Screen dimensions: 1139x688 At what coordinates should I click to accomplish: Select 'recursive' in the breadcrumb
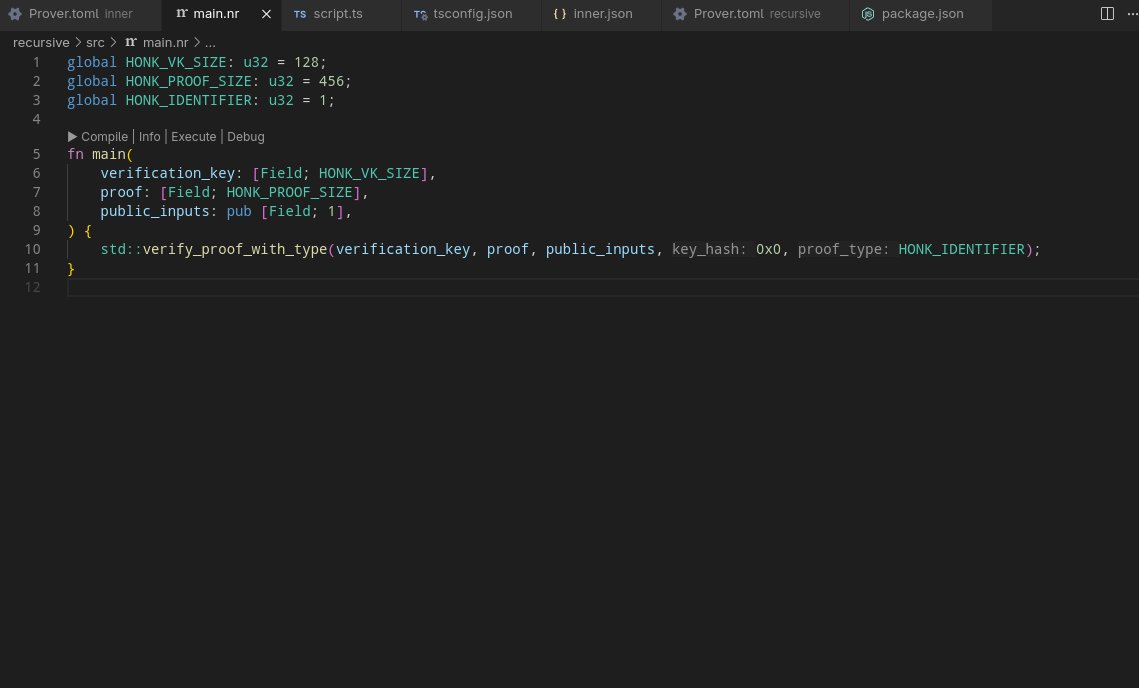click(41, 43)
